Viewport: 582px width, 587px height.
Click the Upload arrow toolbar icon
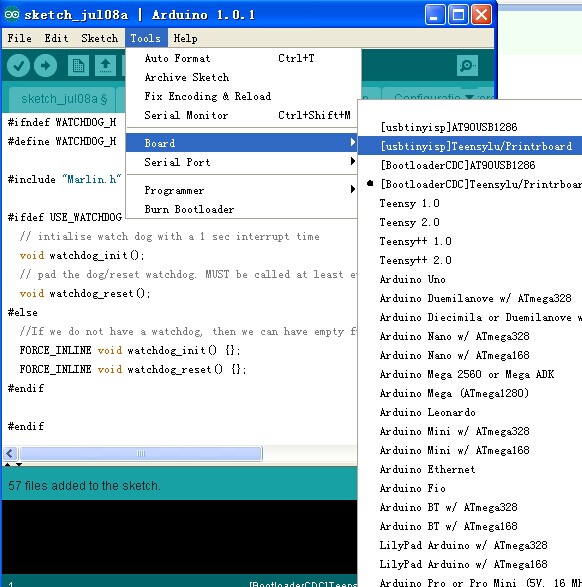[45, 66]
